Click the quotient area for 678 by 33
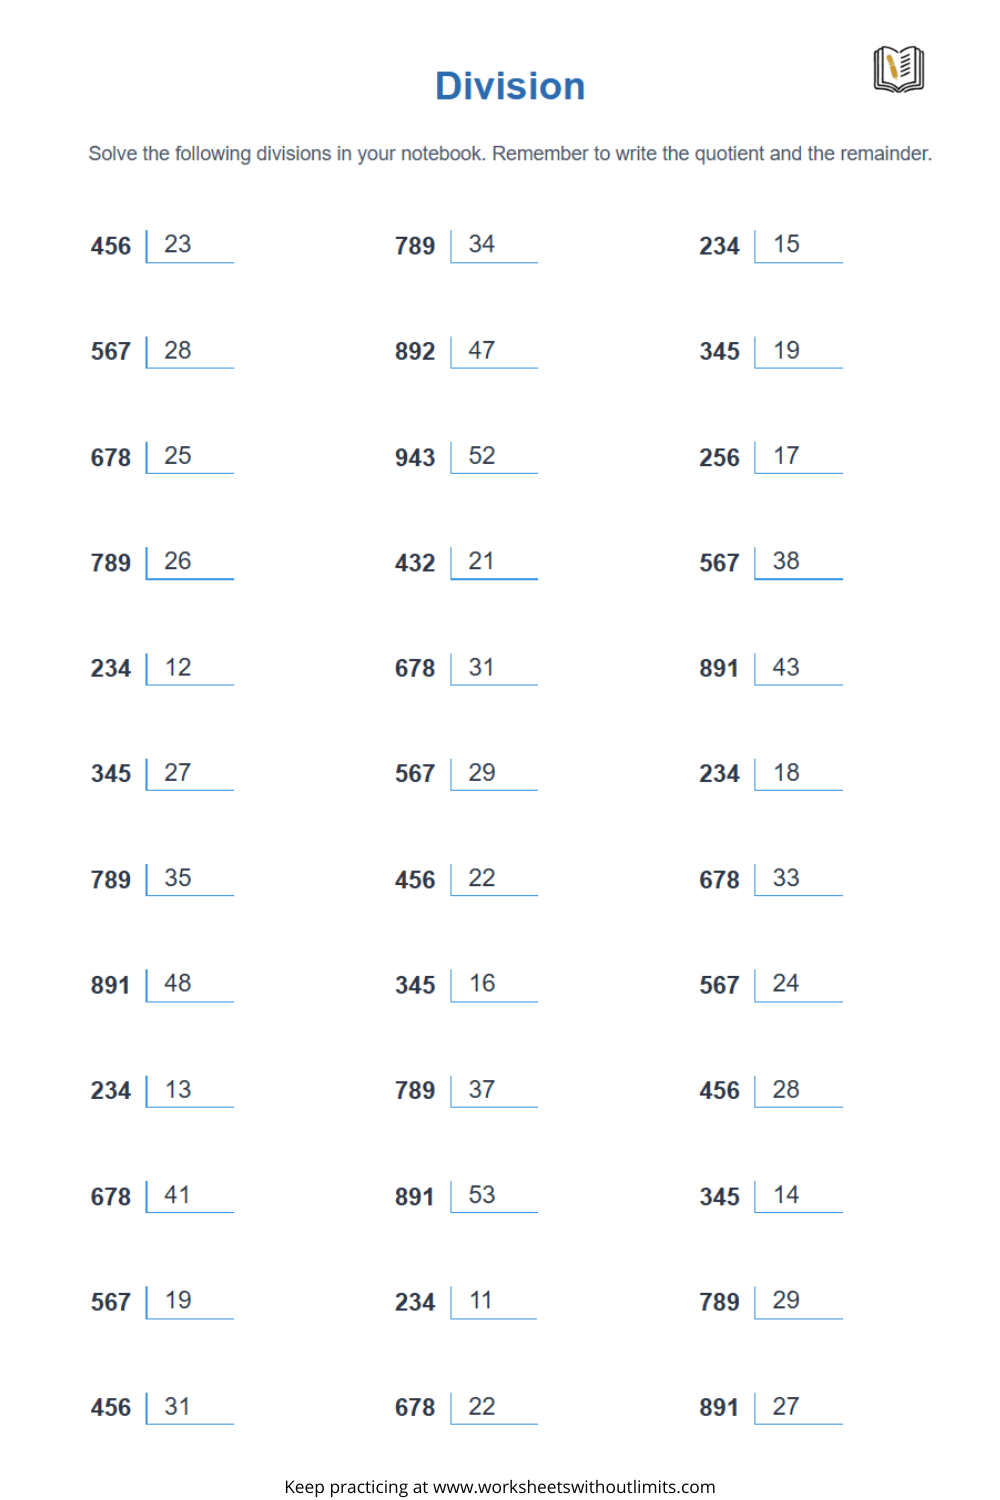1000x1500 pixels. pyautogui.click(x=798, y=879)
